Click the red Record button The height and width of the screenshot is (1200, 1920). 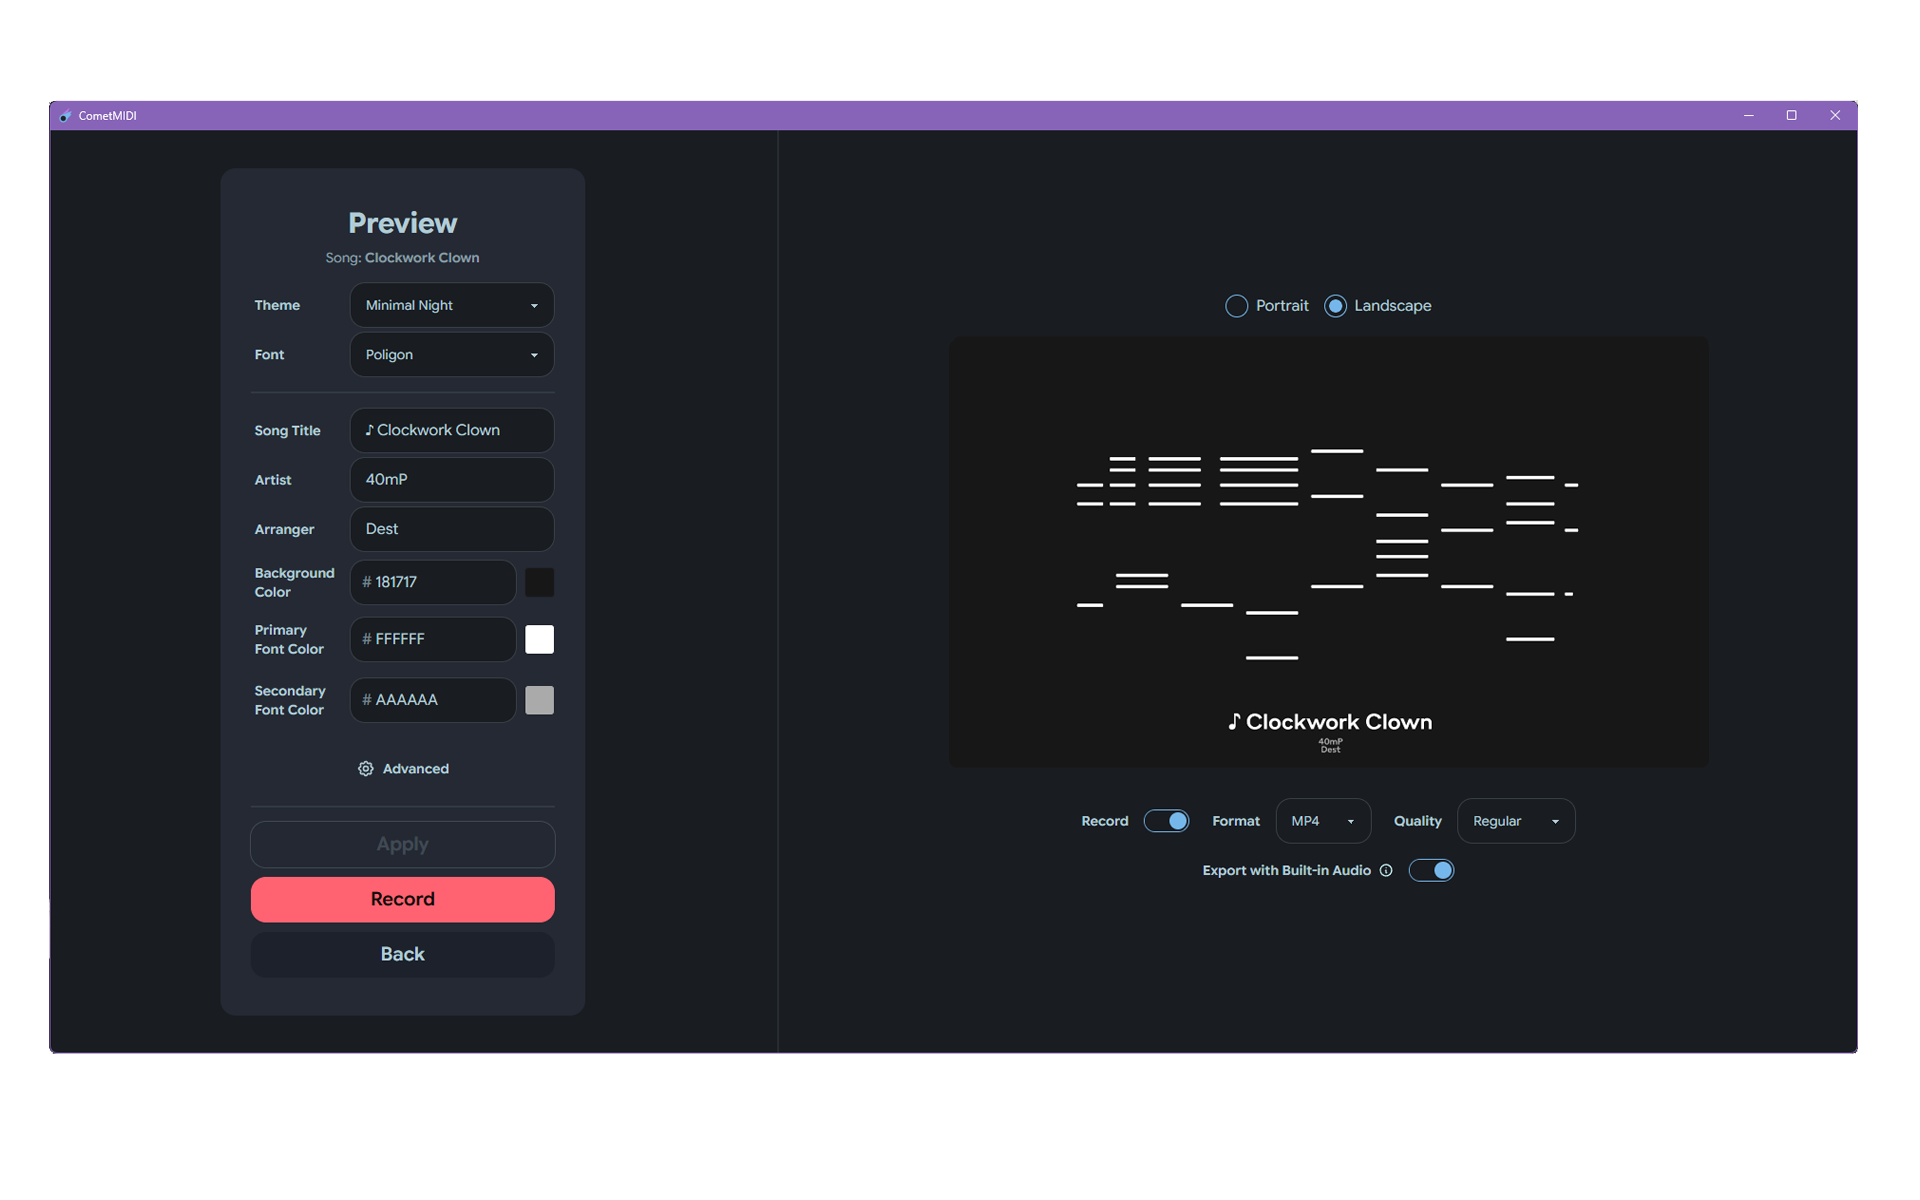click(x=403, y=899)
